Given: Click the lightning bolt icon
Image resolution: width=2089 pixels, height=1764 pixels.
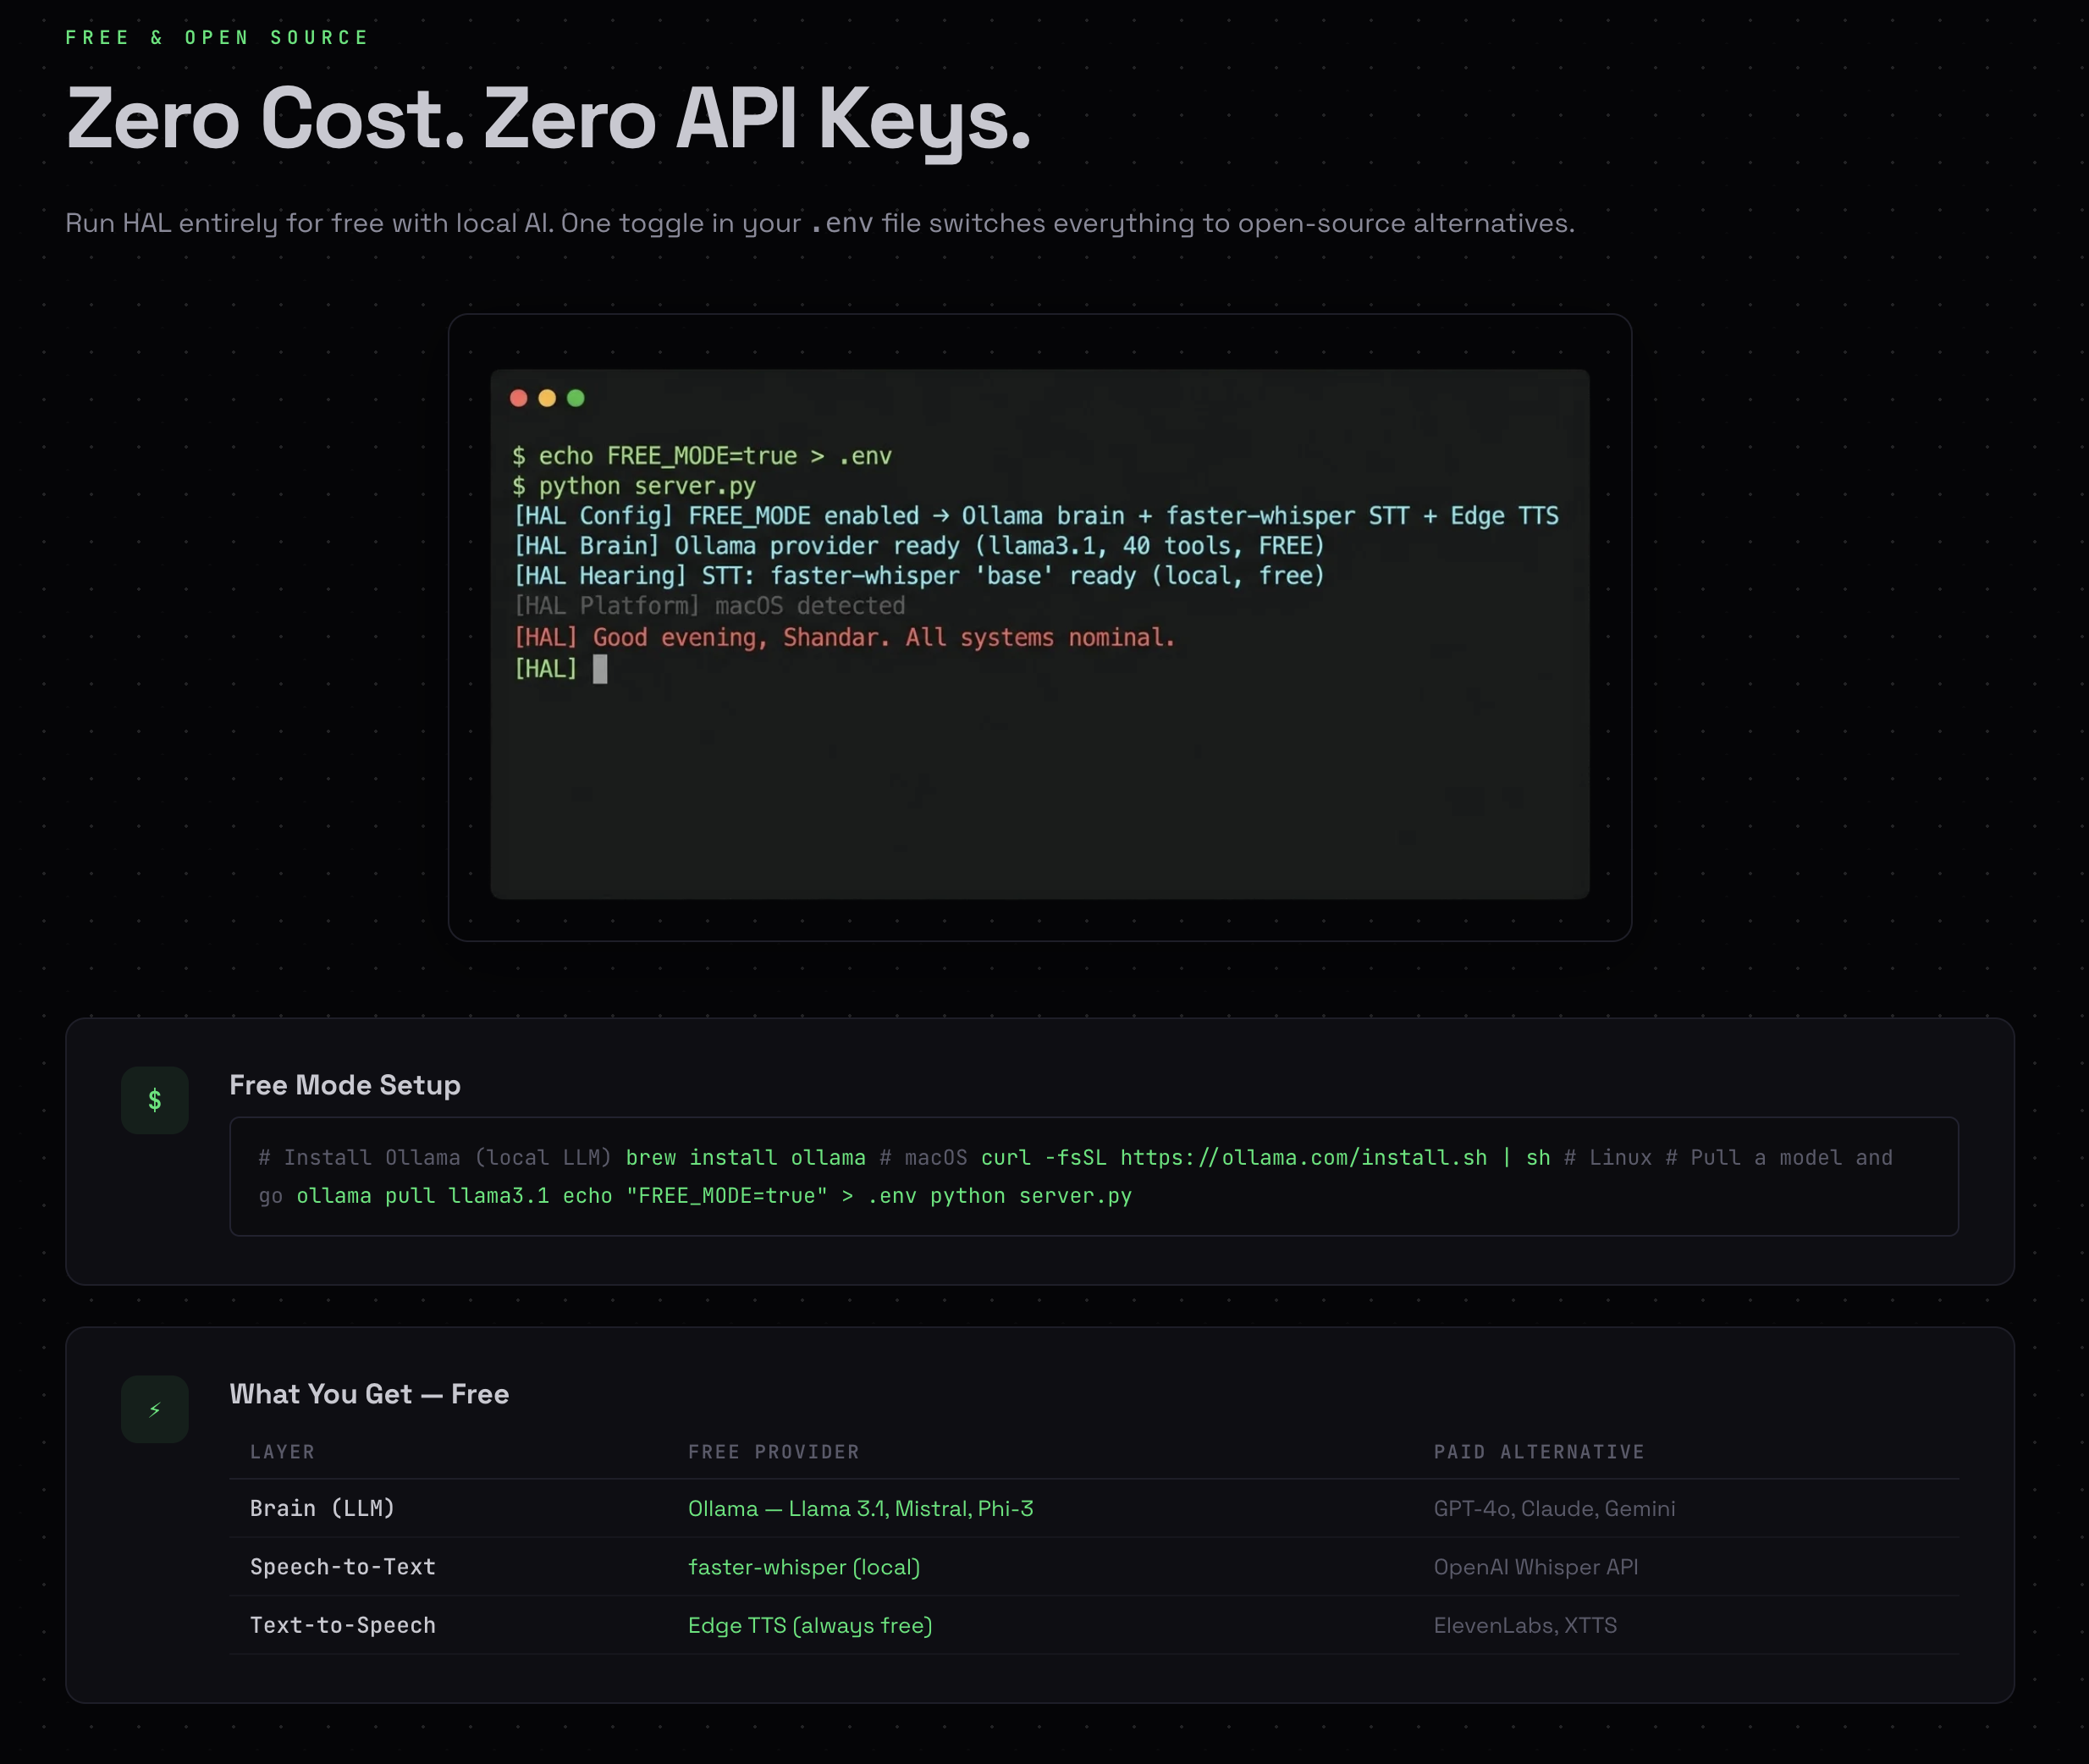Looking at the screenshot, I should tap(154, 1409).
